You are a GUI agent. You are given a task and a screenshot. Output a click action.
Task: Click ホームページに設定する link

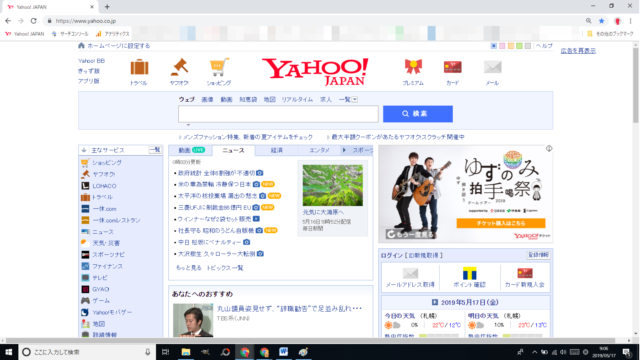[x=118, y=46]
